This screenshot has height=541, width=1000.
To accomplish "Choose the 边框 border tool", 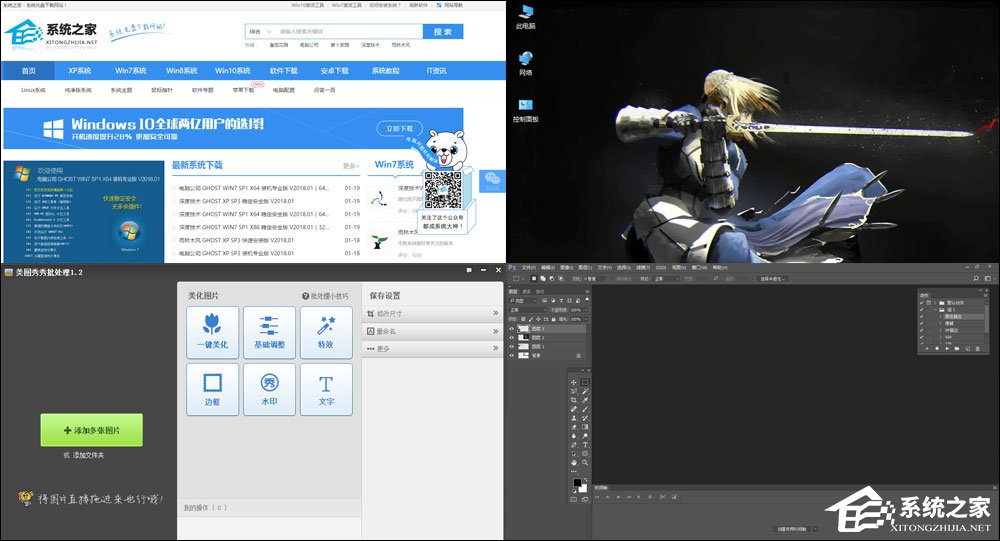I will (212, 389).
